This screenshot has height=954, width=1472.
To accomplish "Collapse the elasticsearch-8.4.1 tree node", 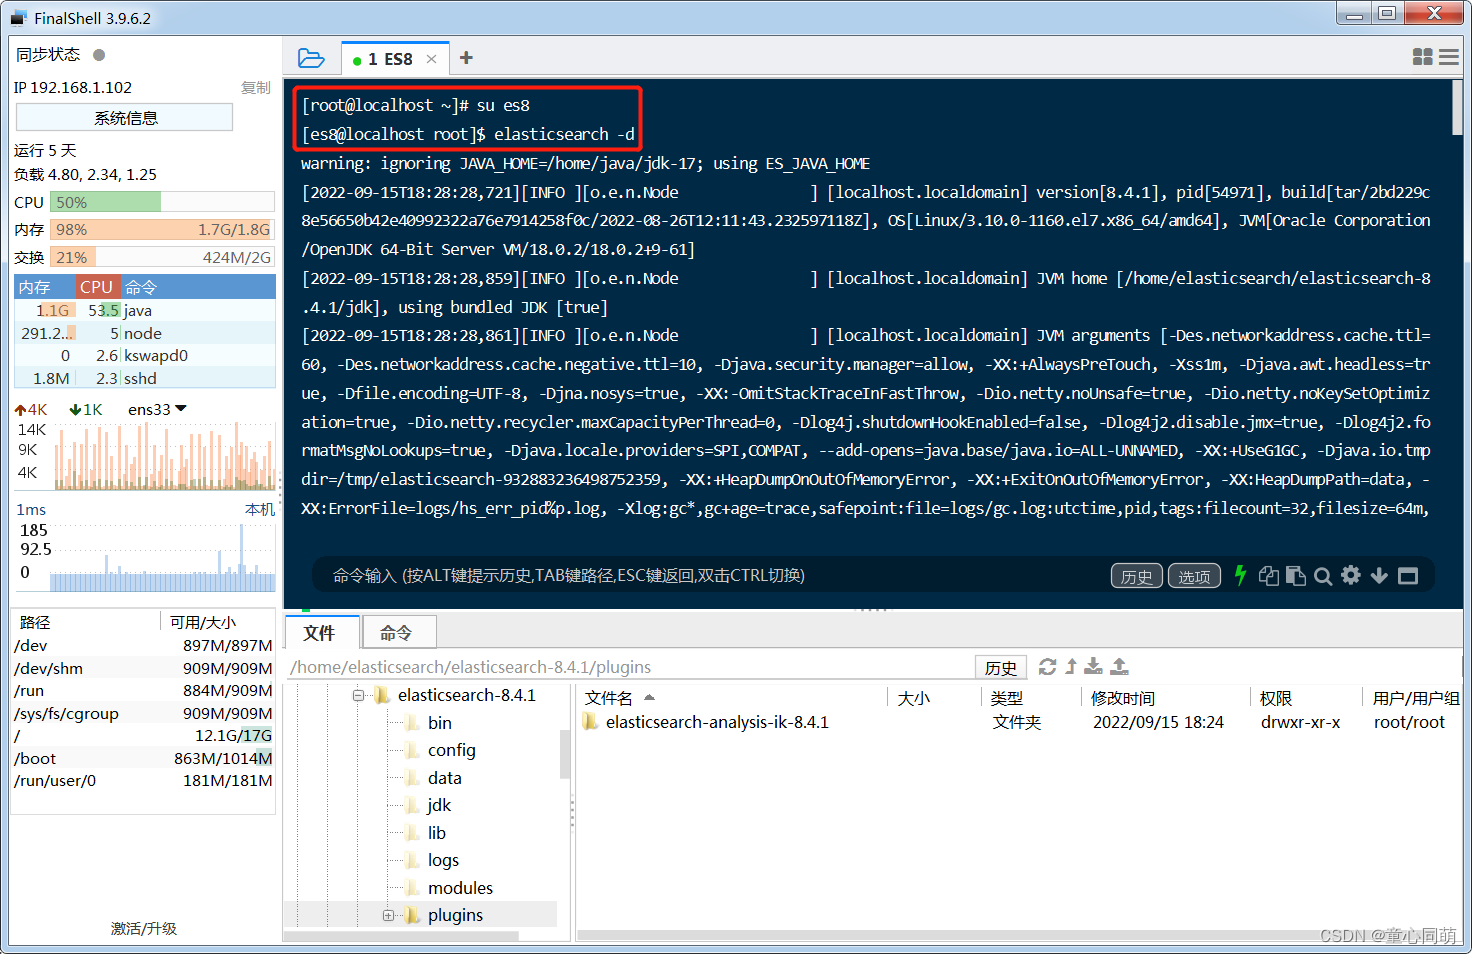I will click(x=359, y=694).
